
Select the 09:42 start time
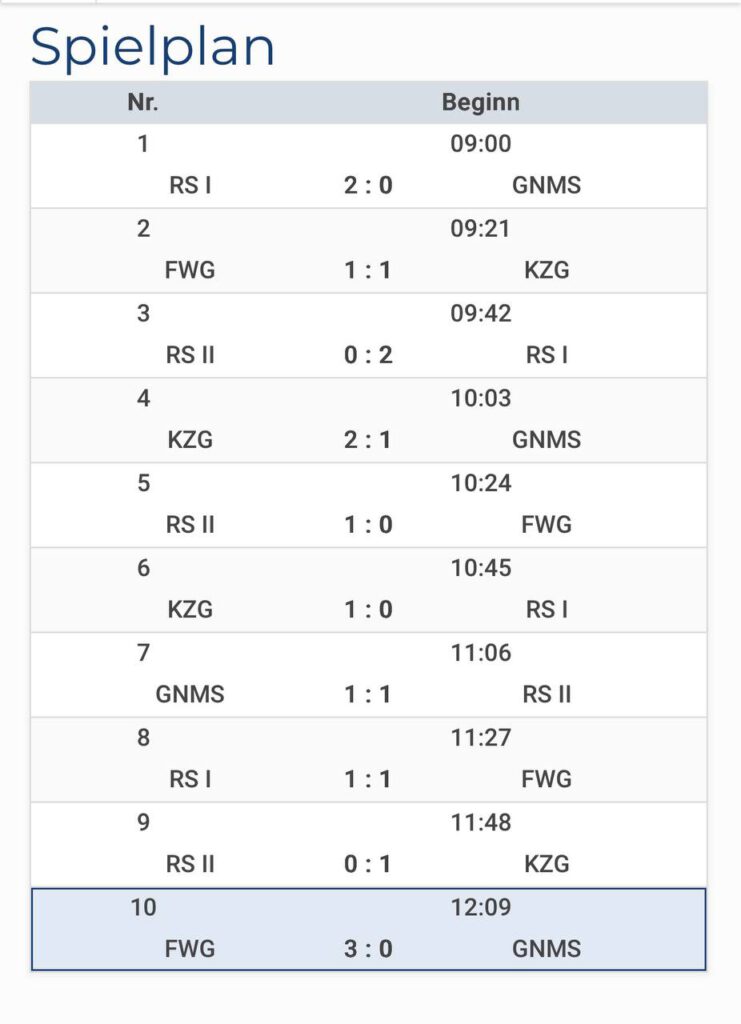(480, 314)
